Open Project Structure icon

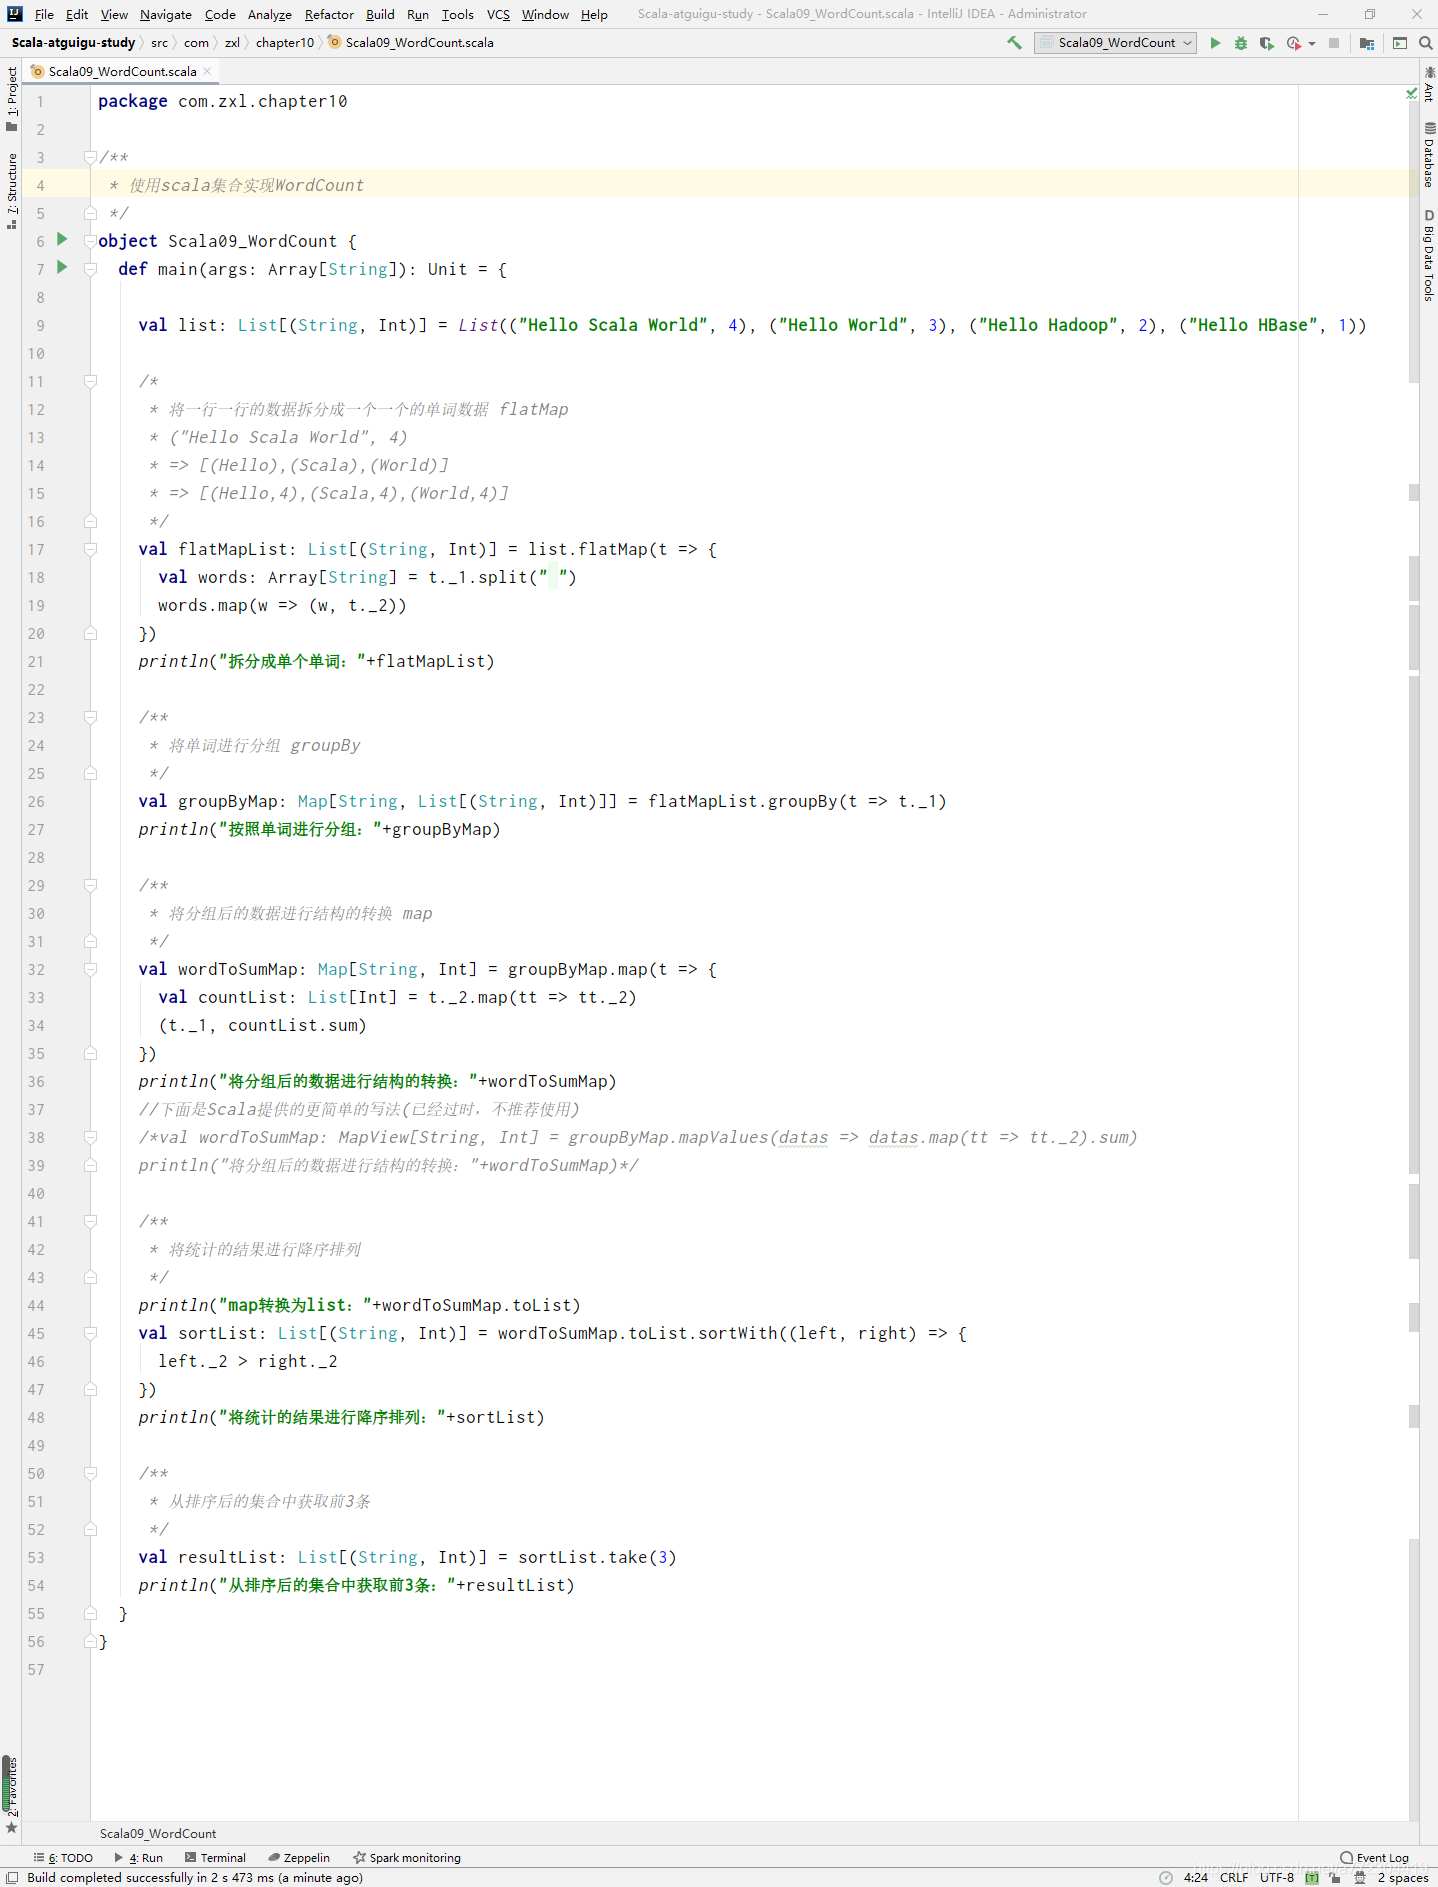point(1367,43)
